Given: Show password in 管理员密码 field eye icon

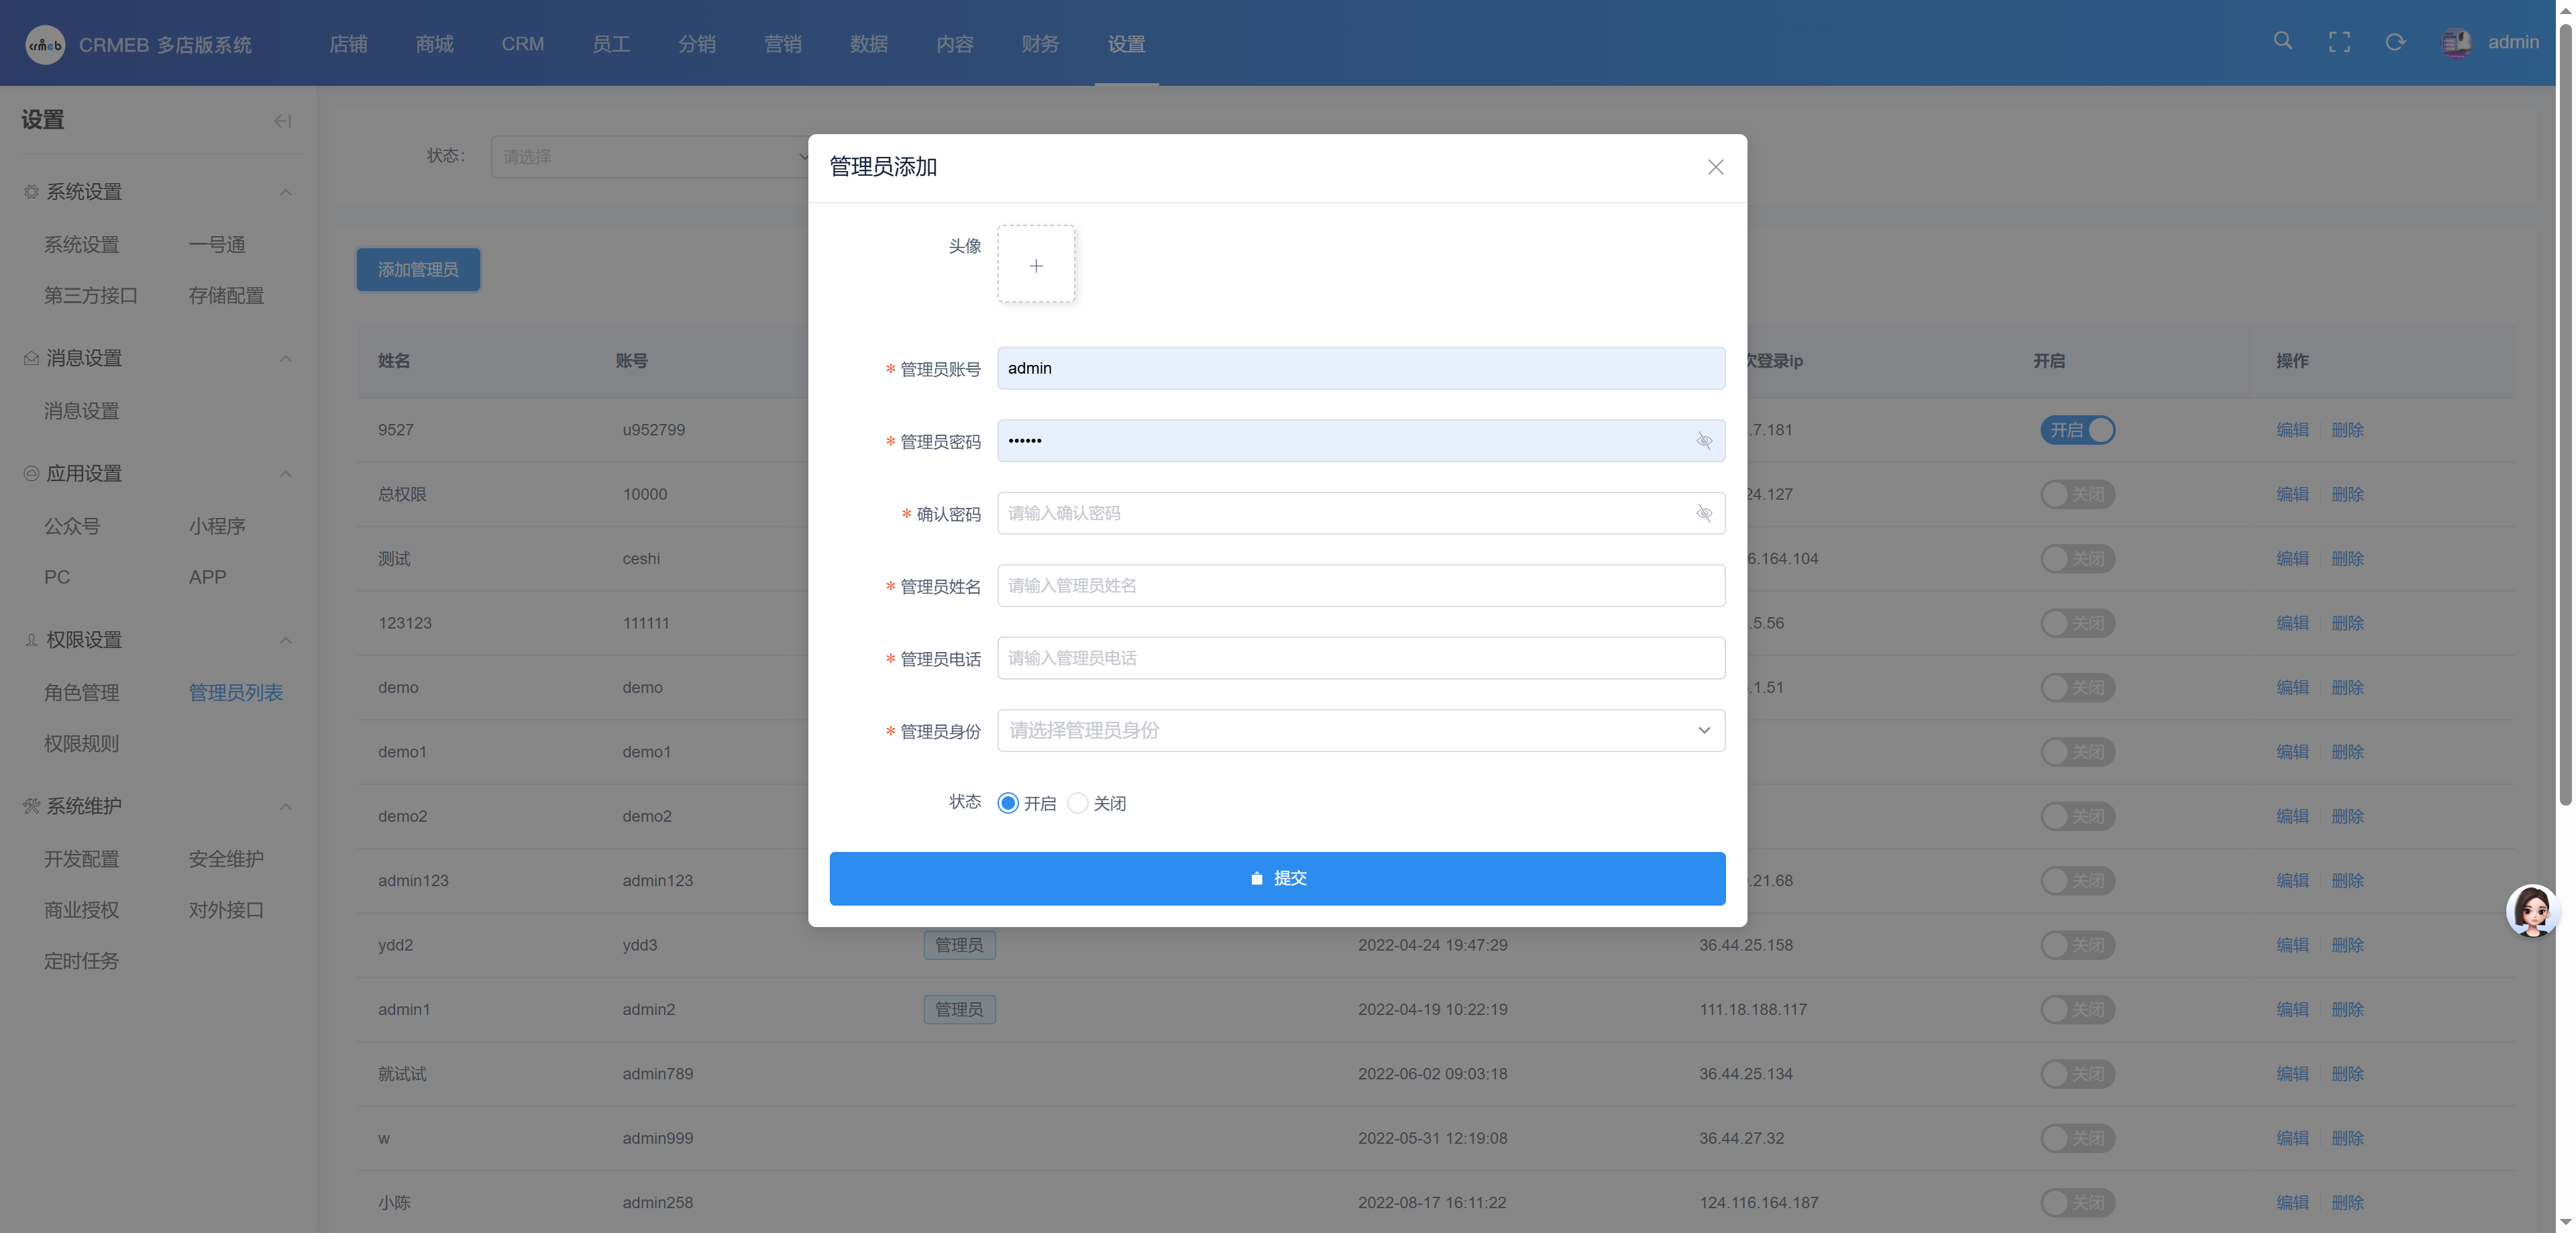Looking at the screenshot, I should (1704, 441).
